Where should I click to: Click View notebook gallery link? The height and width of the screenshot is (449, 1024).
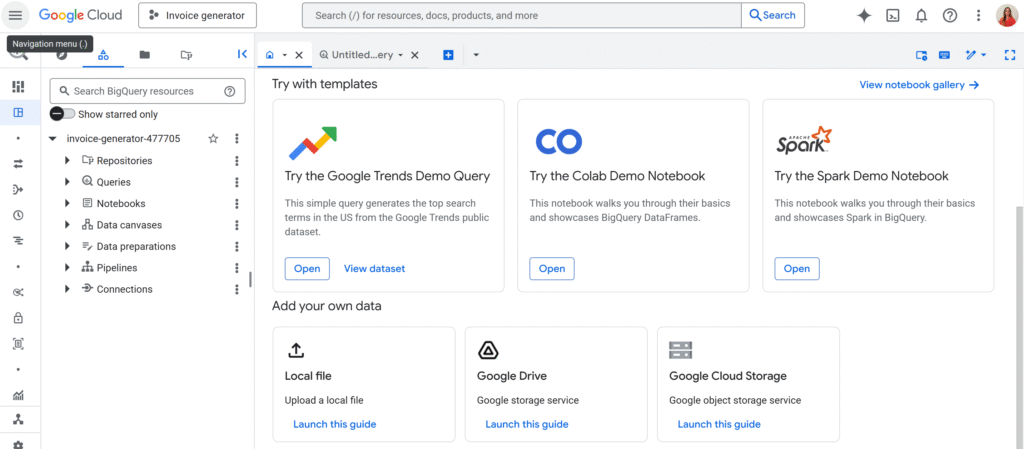point(918,85)
